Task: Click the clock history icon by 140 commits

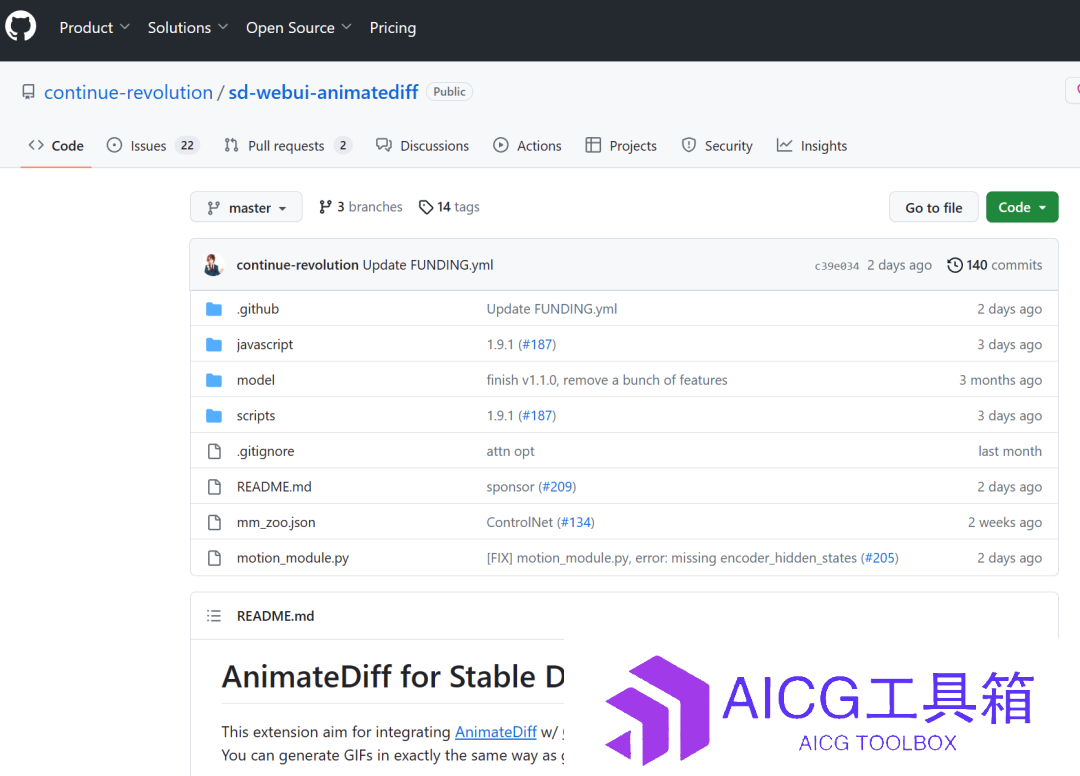Action: click(955, 265)
